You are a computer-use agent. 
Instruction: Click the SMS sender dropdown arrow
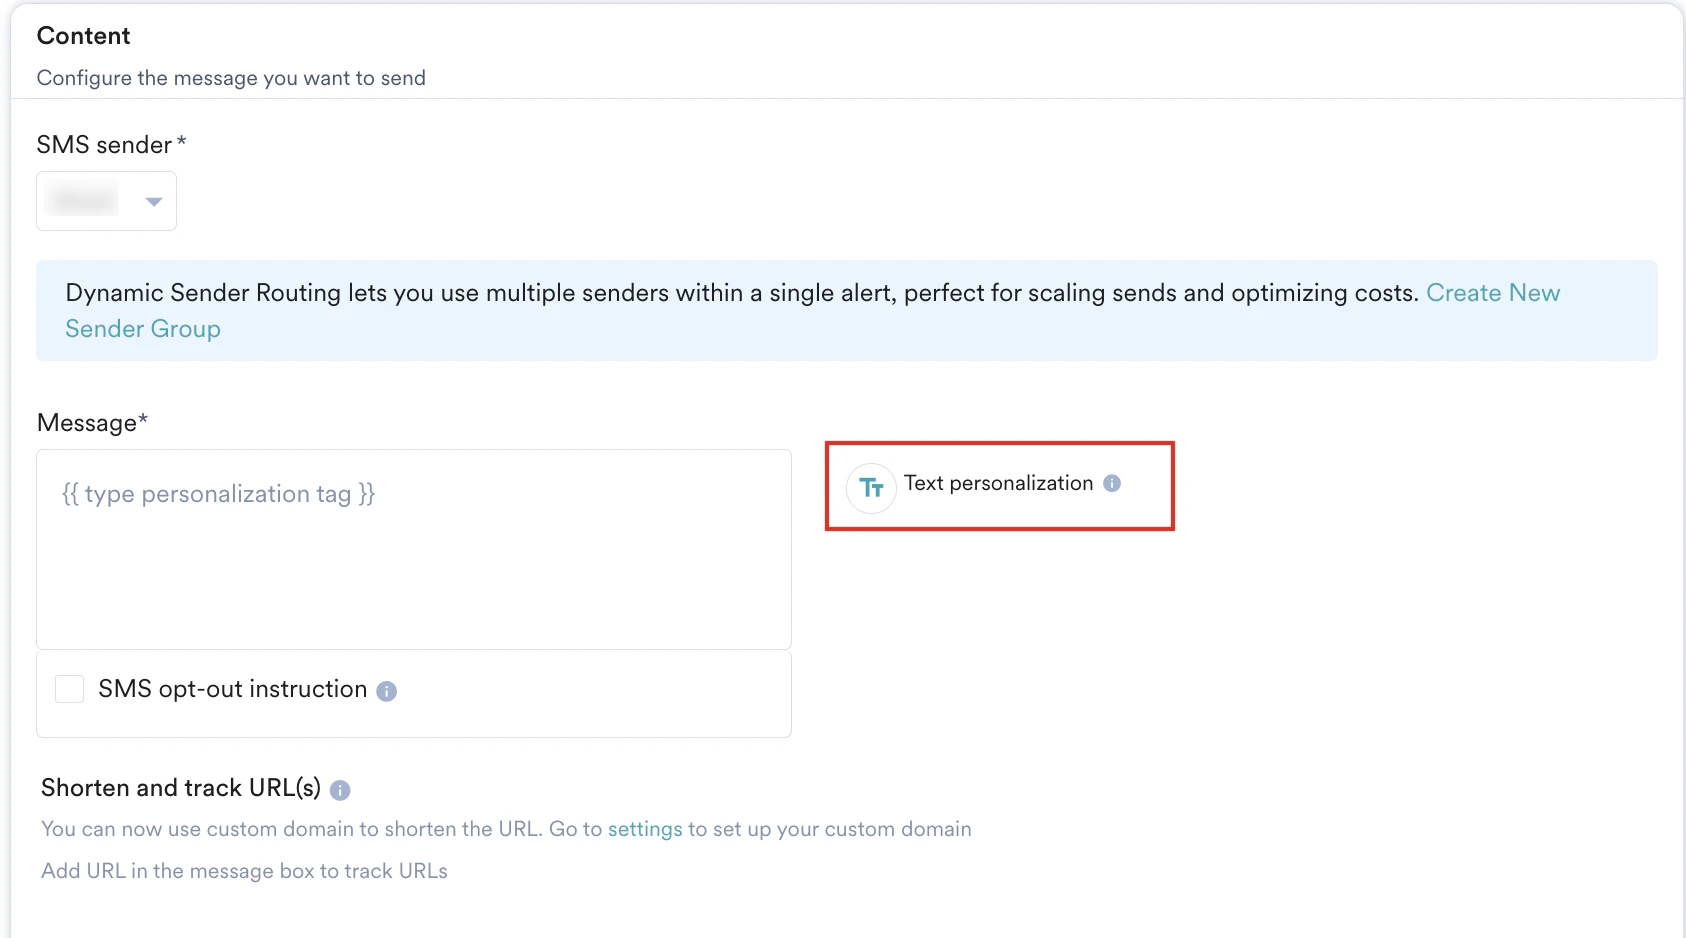coord(153,201)
